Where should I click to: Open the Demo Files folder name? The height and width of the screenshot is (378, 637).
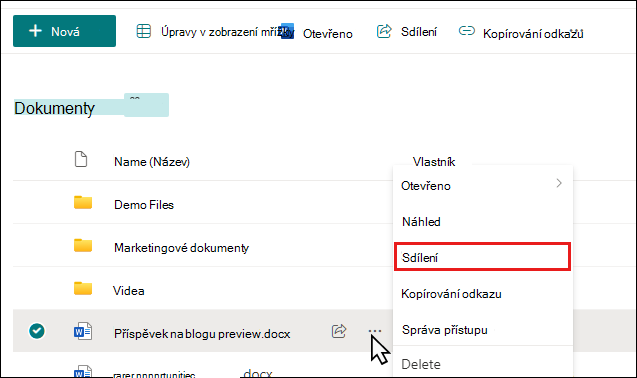[144, 204]
